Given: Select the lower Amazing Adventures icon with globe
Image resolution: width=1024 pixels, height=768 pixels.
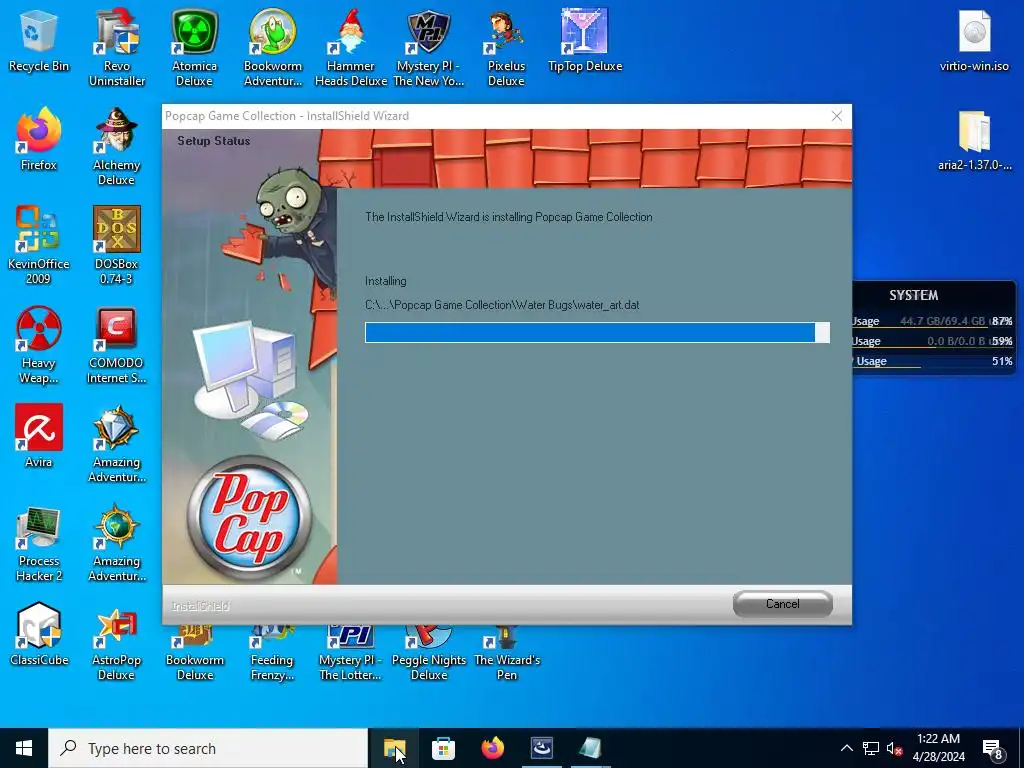Looking at the screenshot, I should pos(116,543).
